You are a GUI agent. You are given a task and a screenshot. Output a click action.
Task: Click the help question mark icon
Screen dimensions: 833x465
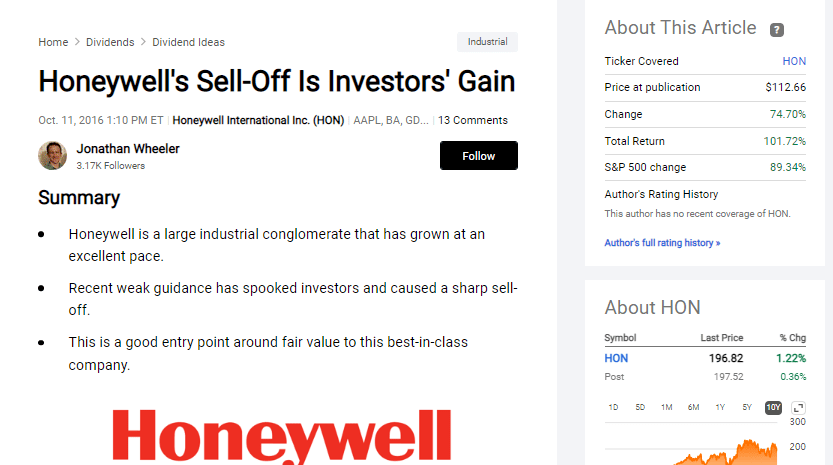(x=777, y=30)
